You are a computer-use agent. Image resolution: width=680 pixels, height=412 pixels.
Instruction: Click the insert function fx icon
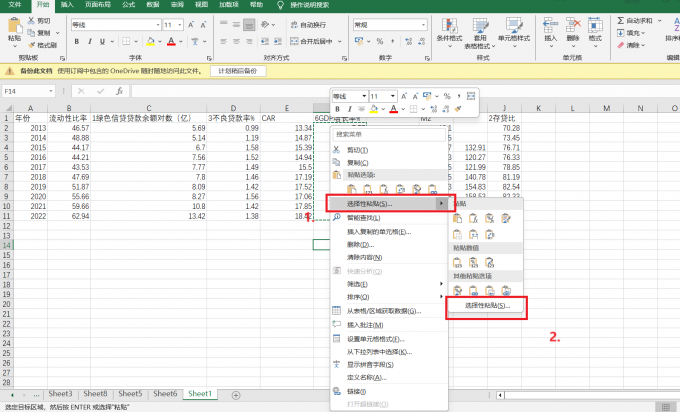click(120, 91)
